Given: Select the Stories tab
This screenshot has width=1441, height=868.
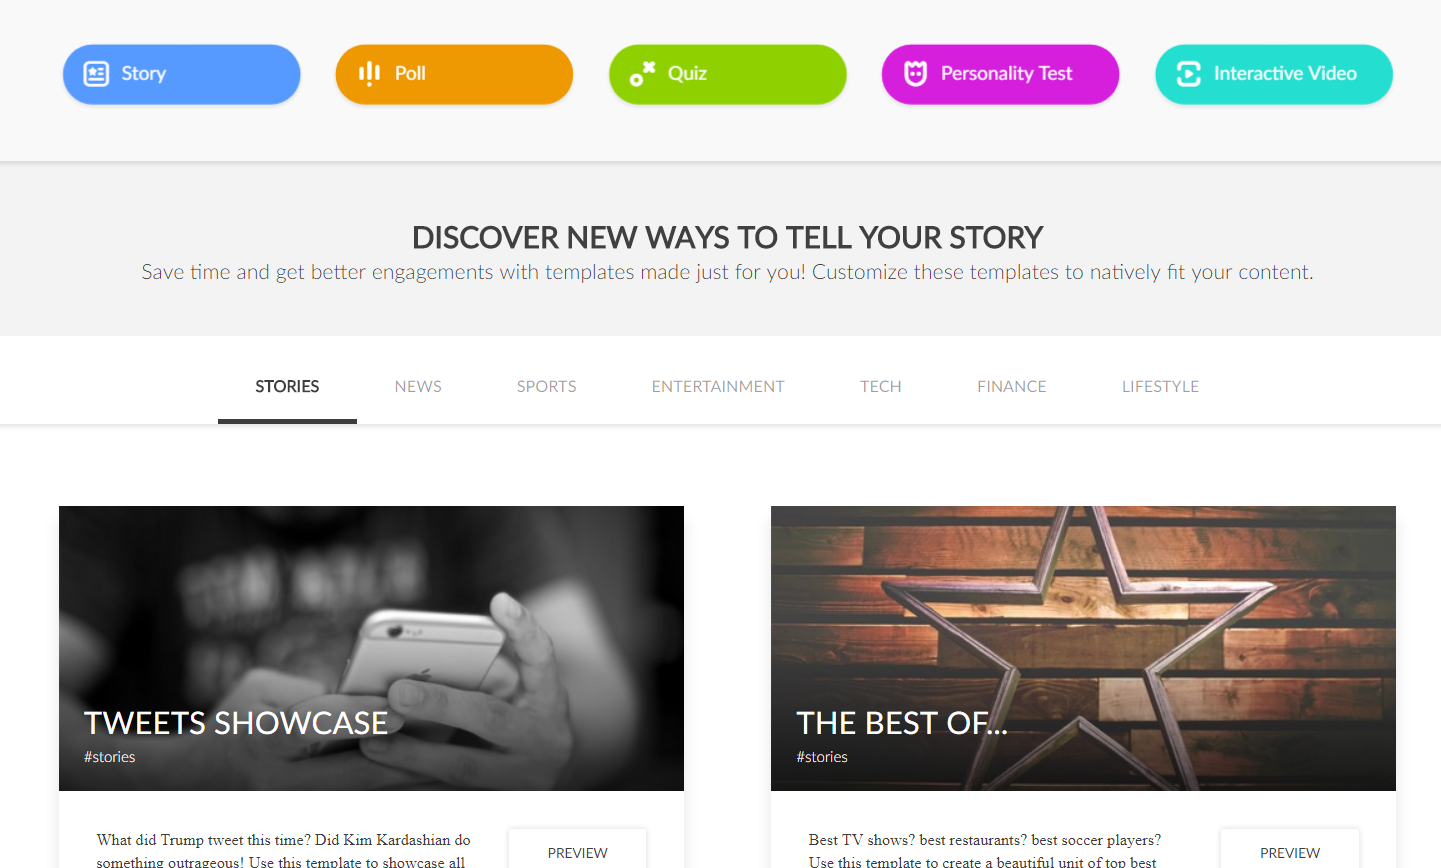Looking at the screenshot, I should tap(287, 386).
